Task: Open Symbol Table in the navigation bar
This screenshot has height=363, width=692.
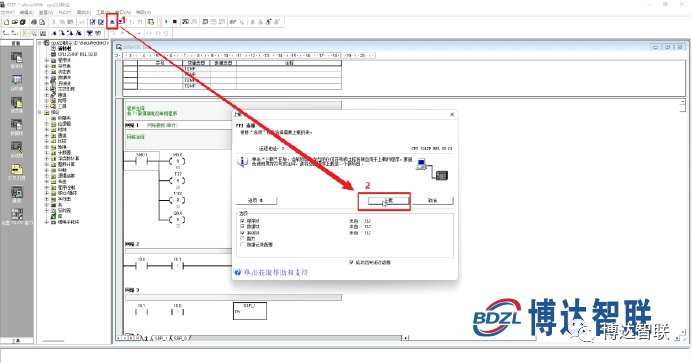Action: click(x=17, y=82)
